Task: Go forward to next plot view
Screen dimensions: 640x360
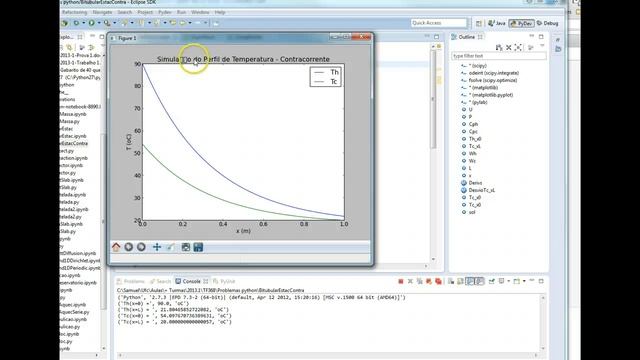Action: pyautogui.click(x=141, y=247)
